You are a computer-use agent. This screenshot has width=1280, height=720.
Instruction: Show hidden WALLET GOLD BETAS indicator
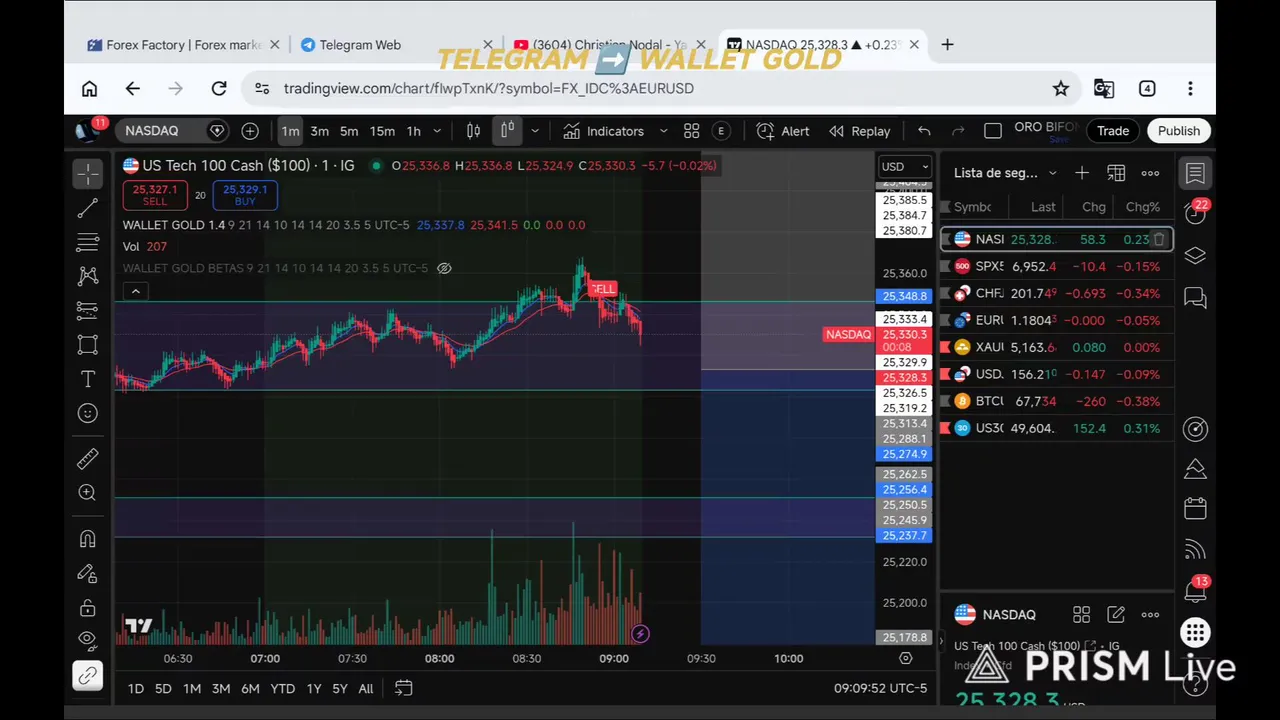pyautogui.click(x=444, y=268)
